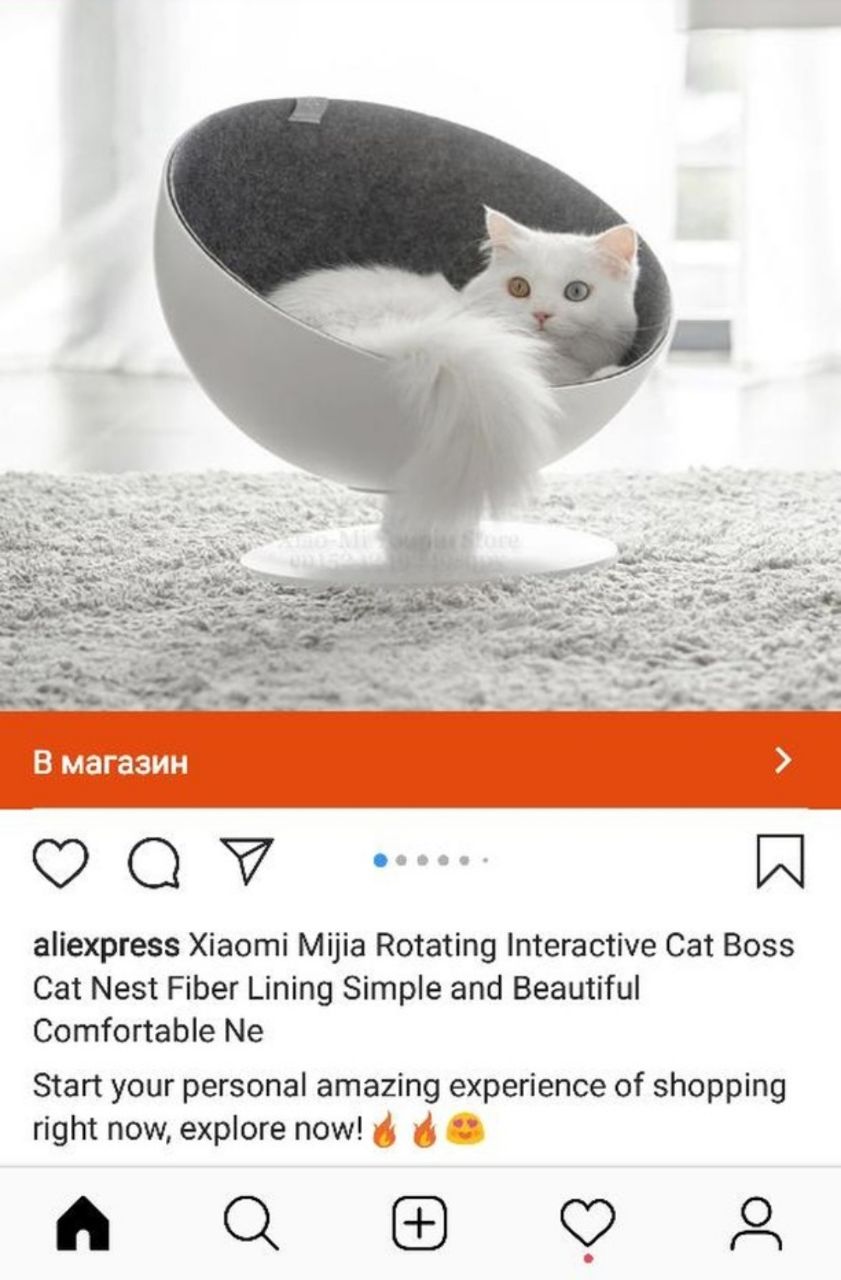Open comments with the speech bubble icon
Image resolution: width=841 pixels, height=1280 pixels.
tap(154, 862)
